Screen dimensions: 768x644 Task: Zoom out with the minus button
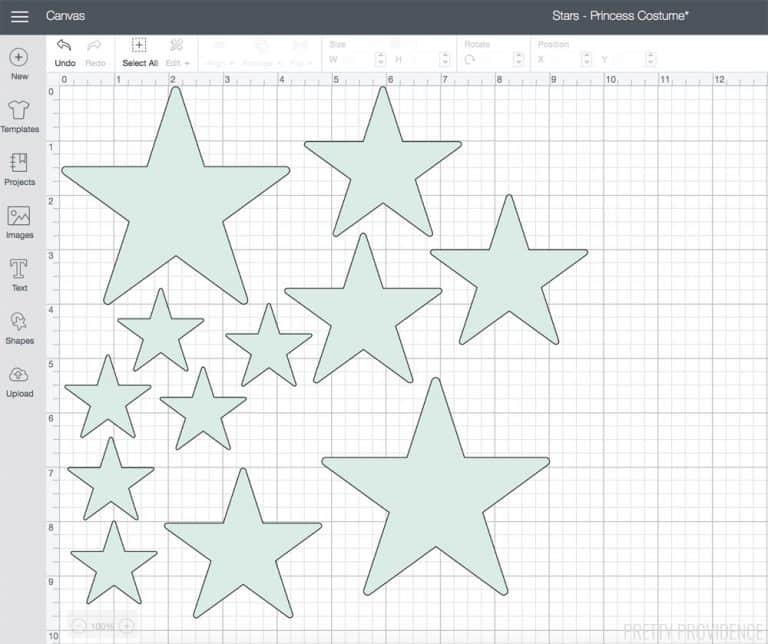pos(79,626)
